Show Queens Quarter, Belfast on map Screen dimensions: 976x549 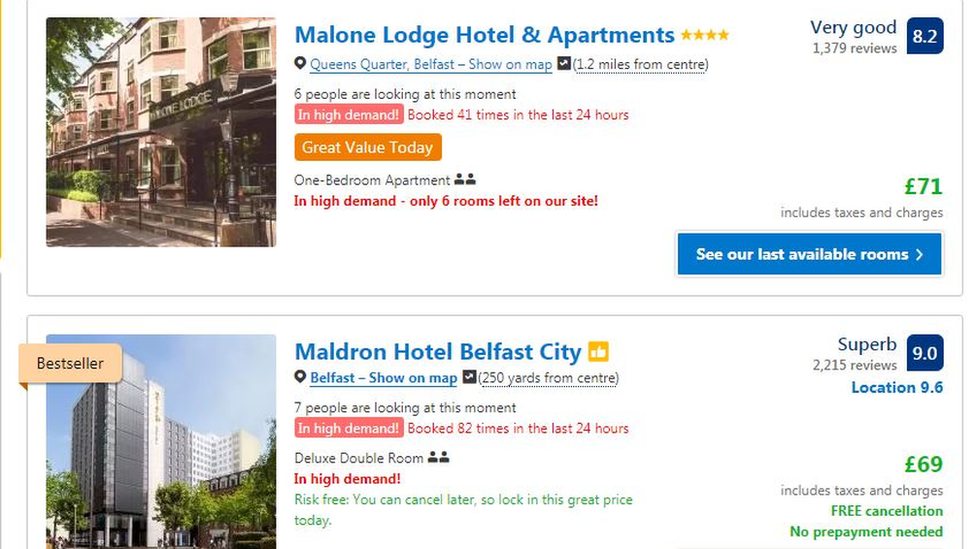[431, 64]
